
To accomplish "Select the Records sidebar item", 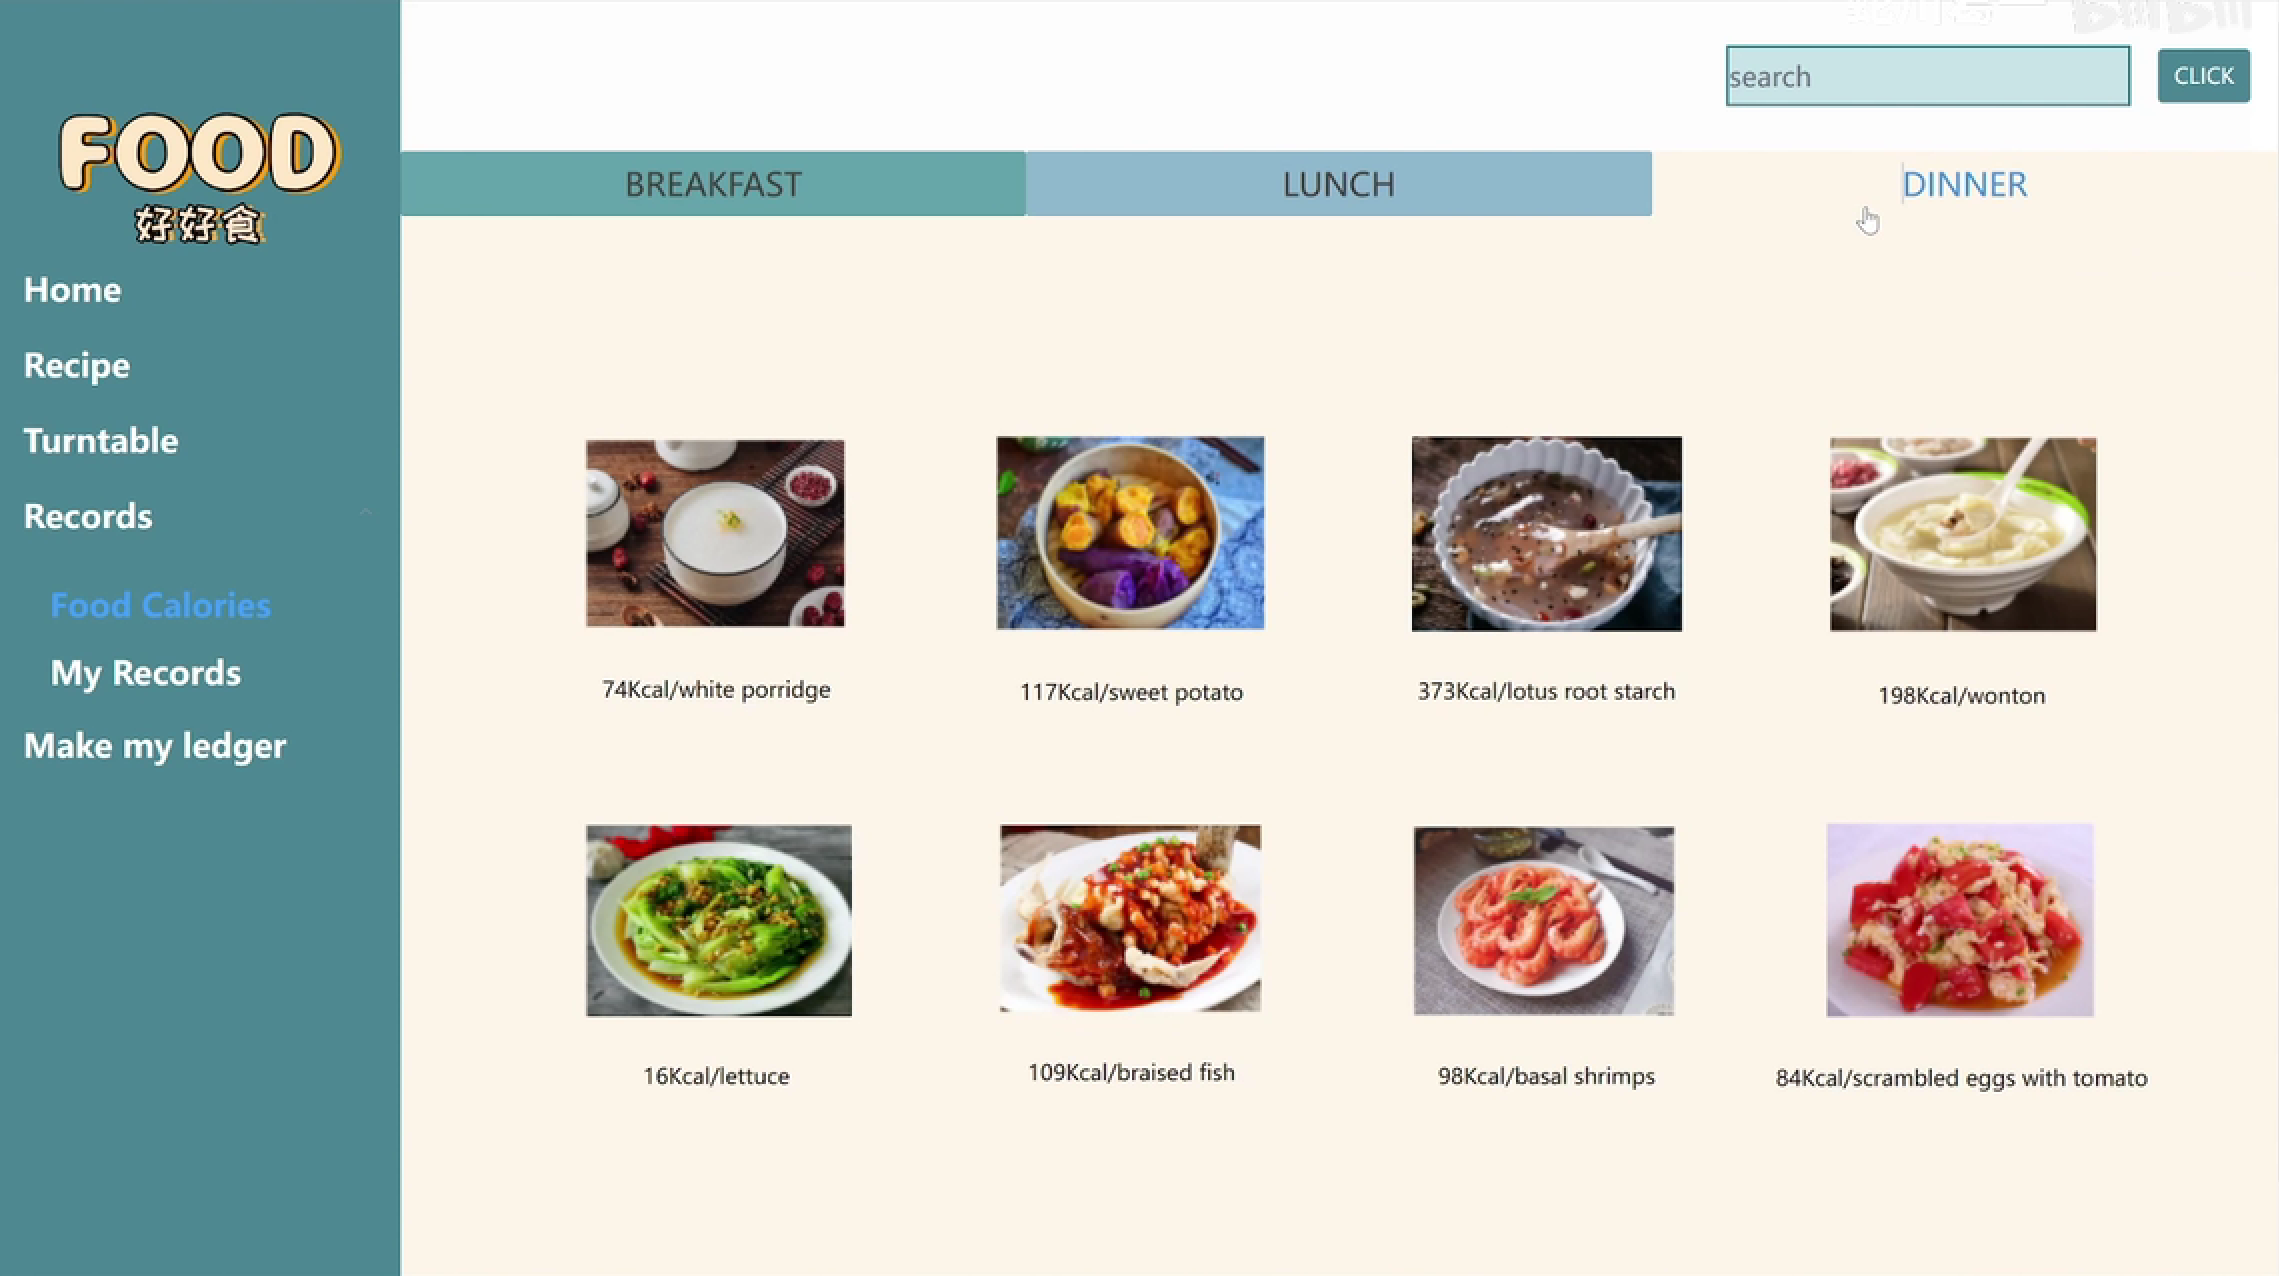I will pyautogui.click(x=88, y=516).
